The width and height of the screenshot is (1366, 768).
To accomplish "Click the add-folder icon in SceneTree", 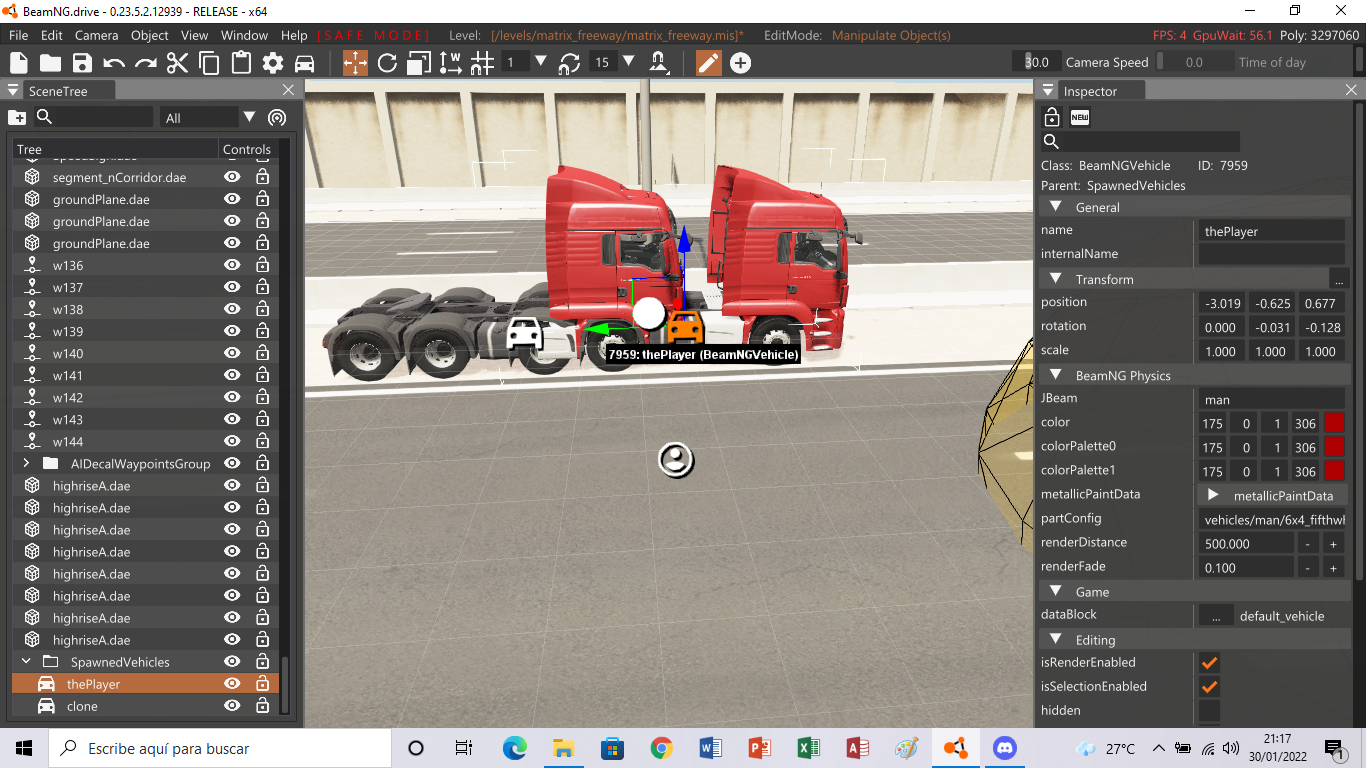I will pyautogui.click(x=17, y=117).
